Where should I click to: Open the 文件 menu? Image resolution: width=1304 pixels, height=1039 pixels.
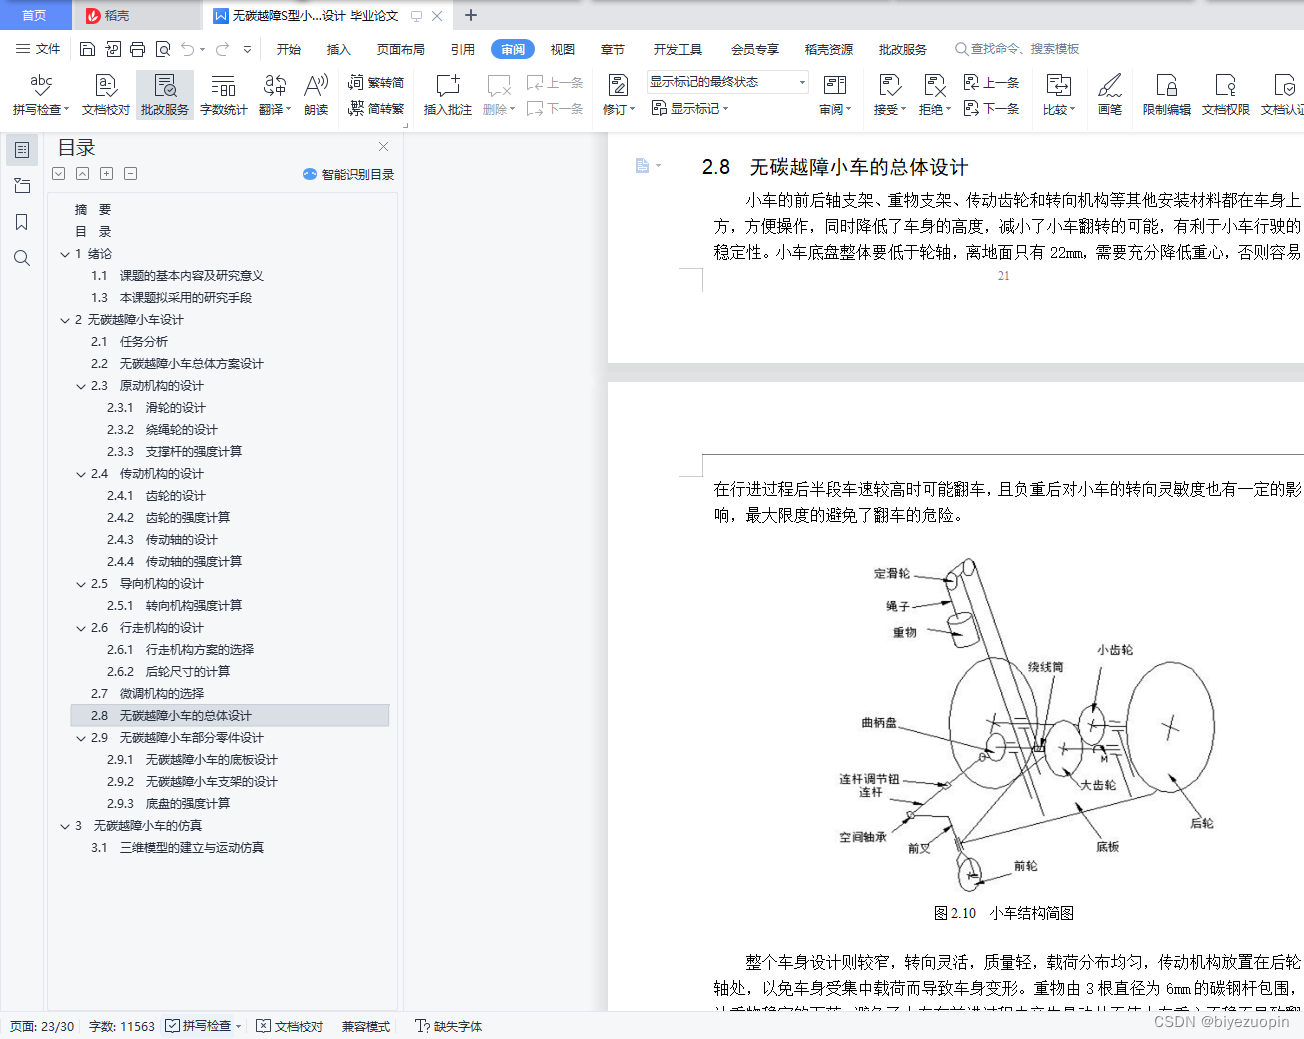[x=38, y=49]
